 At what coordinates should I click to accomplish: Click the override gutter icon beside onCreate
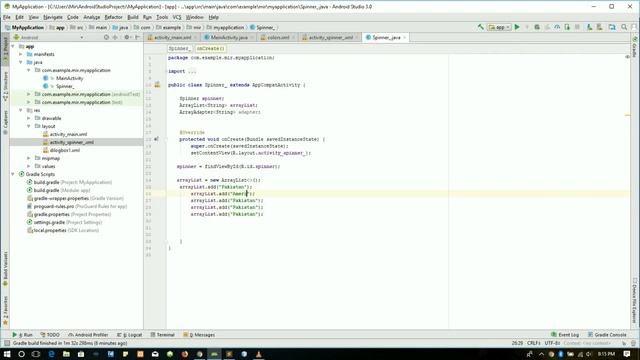pyautogui.click(x=156, y=139)
